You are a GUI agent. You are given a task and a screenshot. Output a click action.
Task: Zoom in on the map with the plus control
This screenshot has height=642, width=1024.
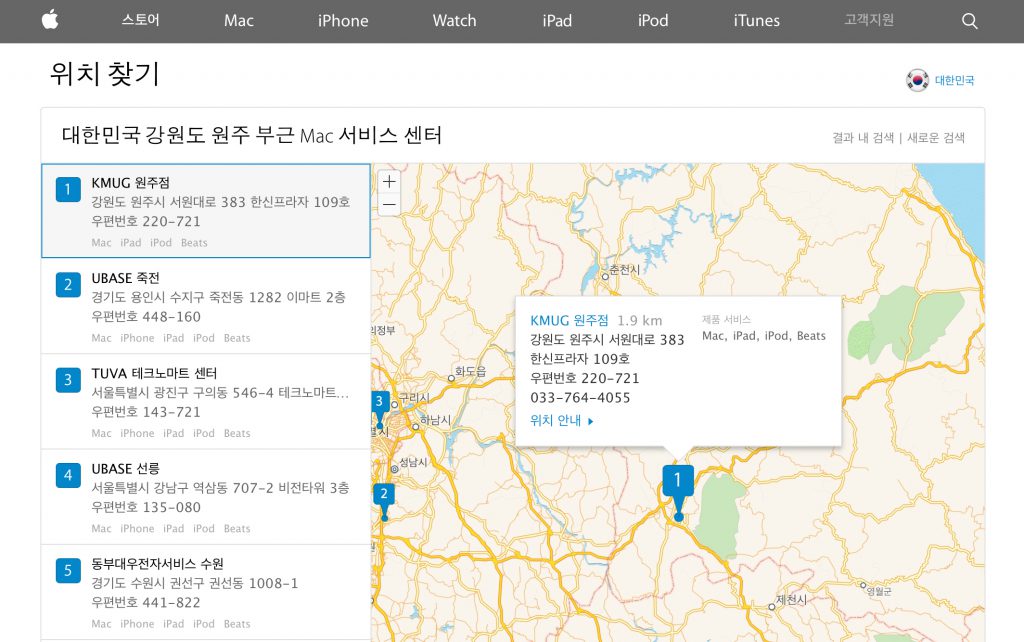click(388, 183)
